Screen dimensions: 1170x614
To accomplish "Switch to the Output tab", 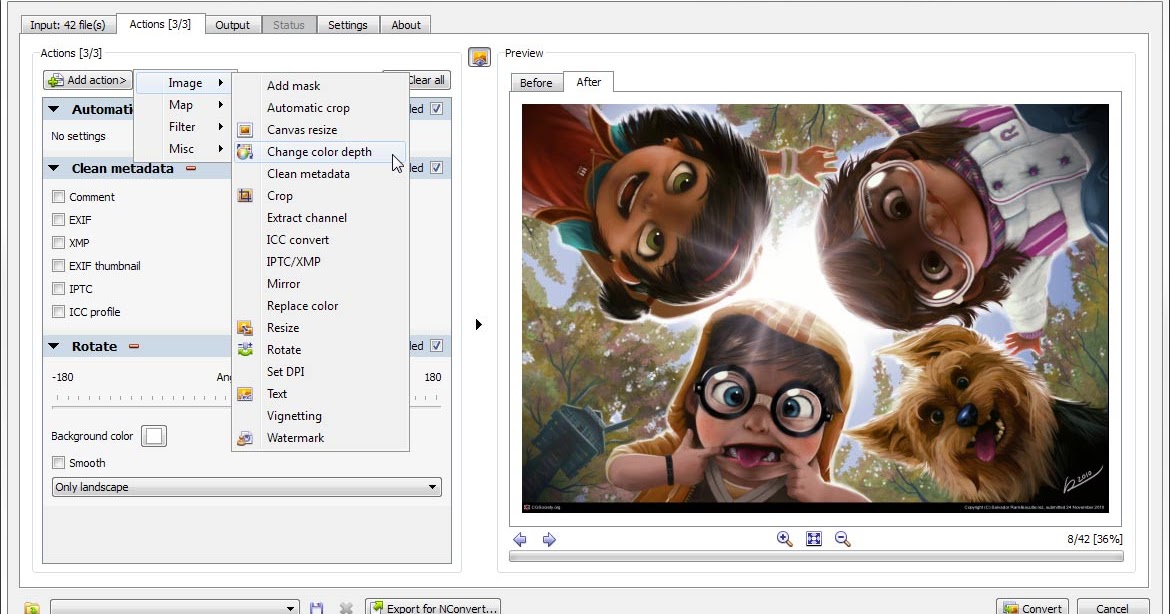I will [232, 25].
